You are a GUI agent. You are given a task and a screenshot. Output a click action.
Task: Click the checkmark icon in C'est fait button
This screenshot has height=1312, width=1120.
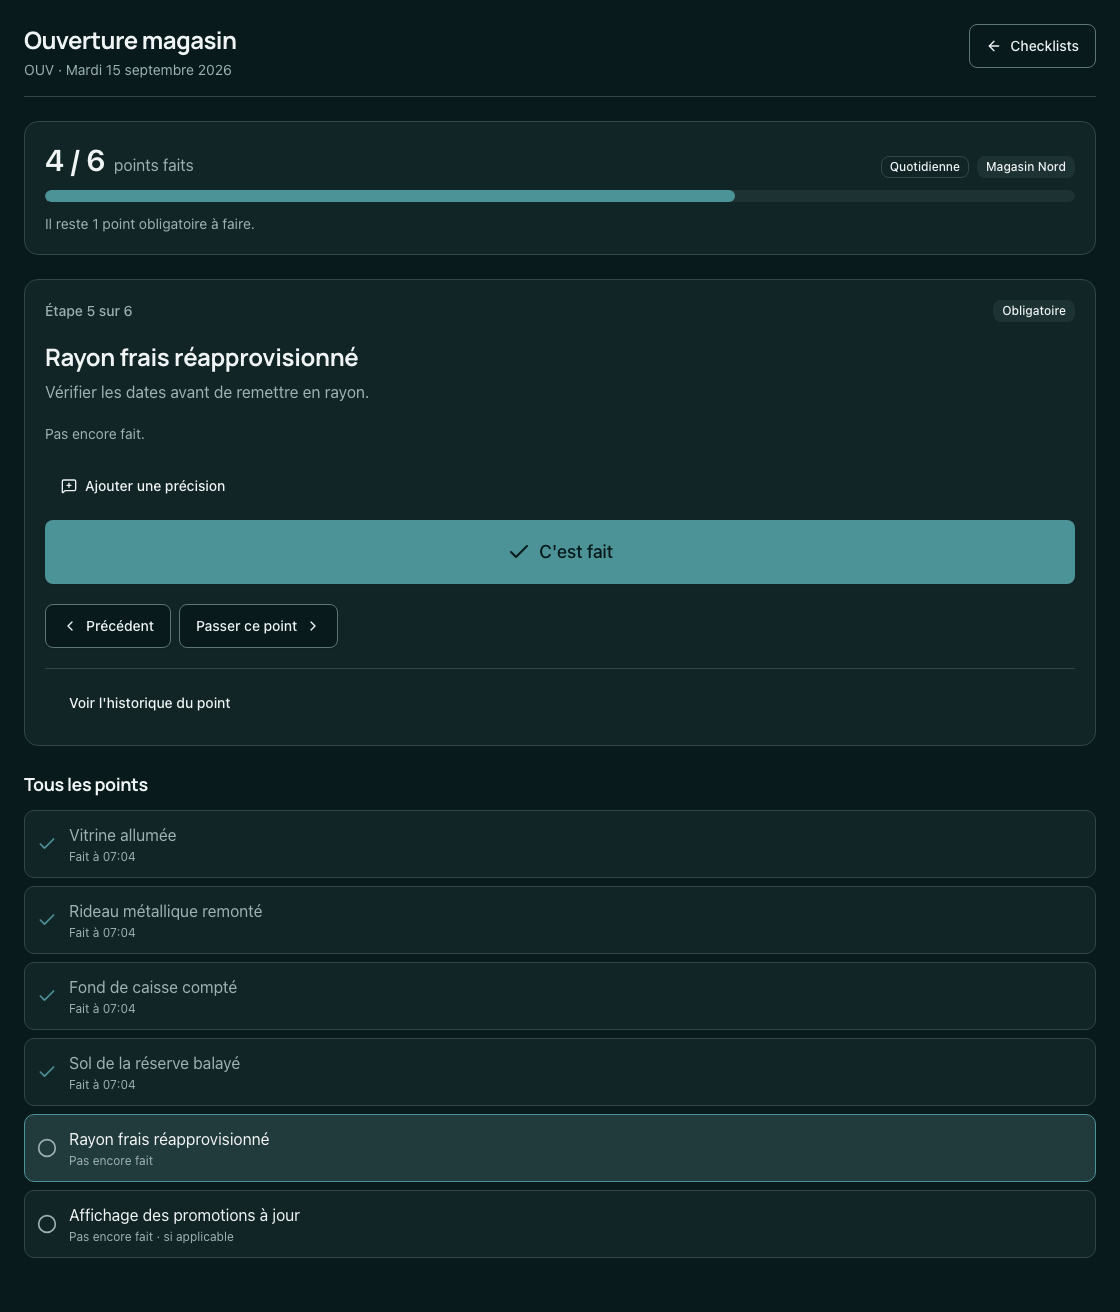pyautogui.click(x=519, y=552)
